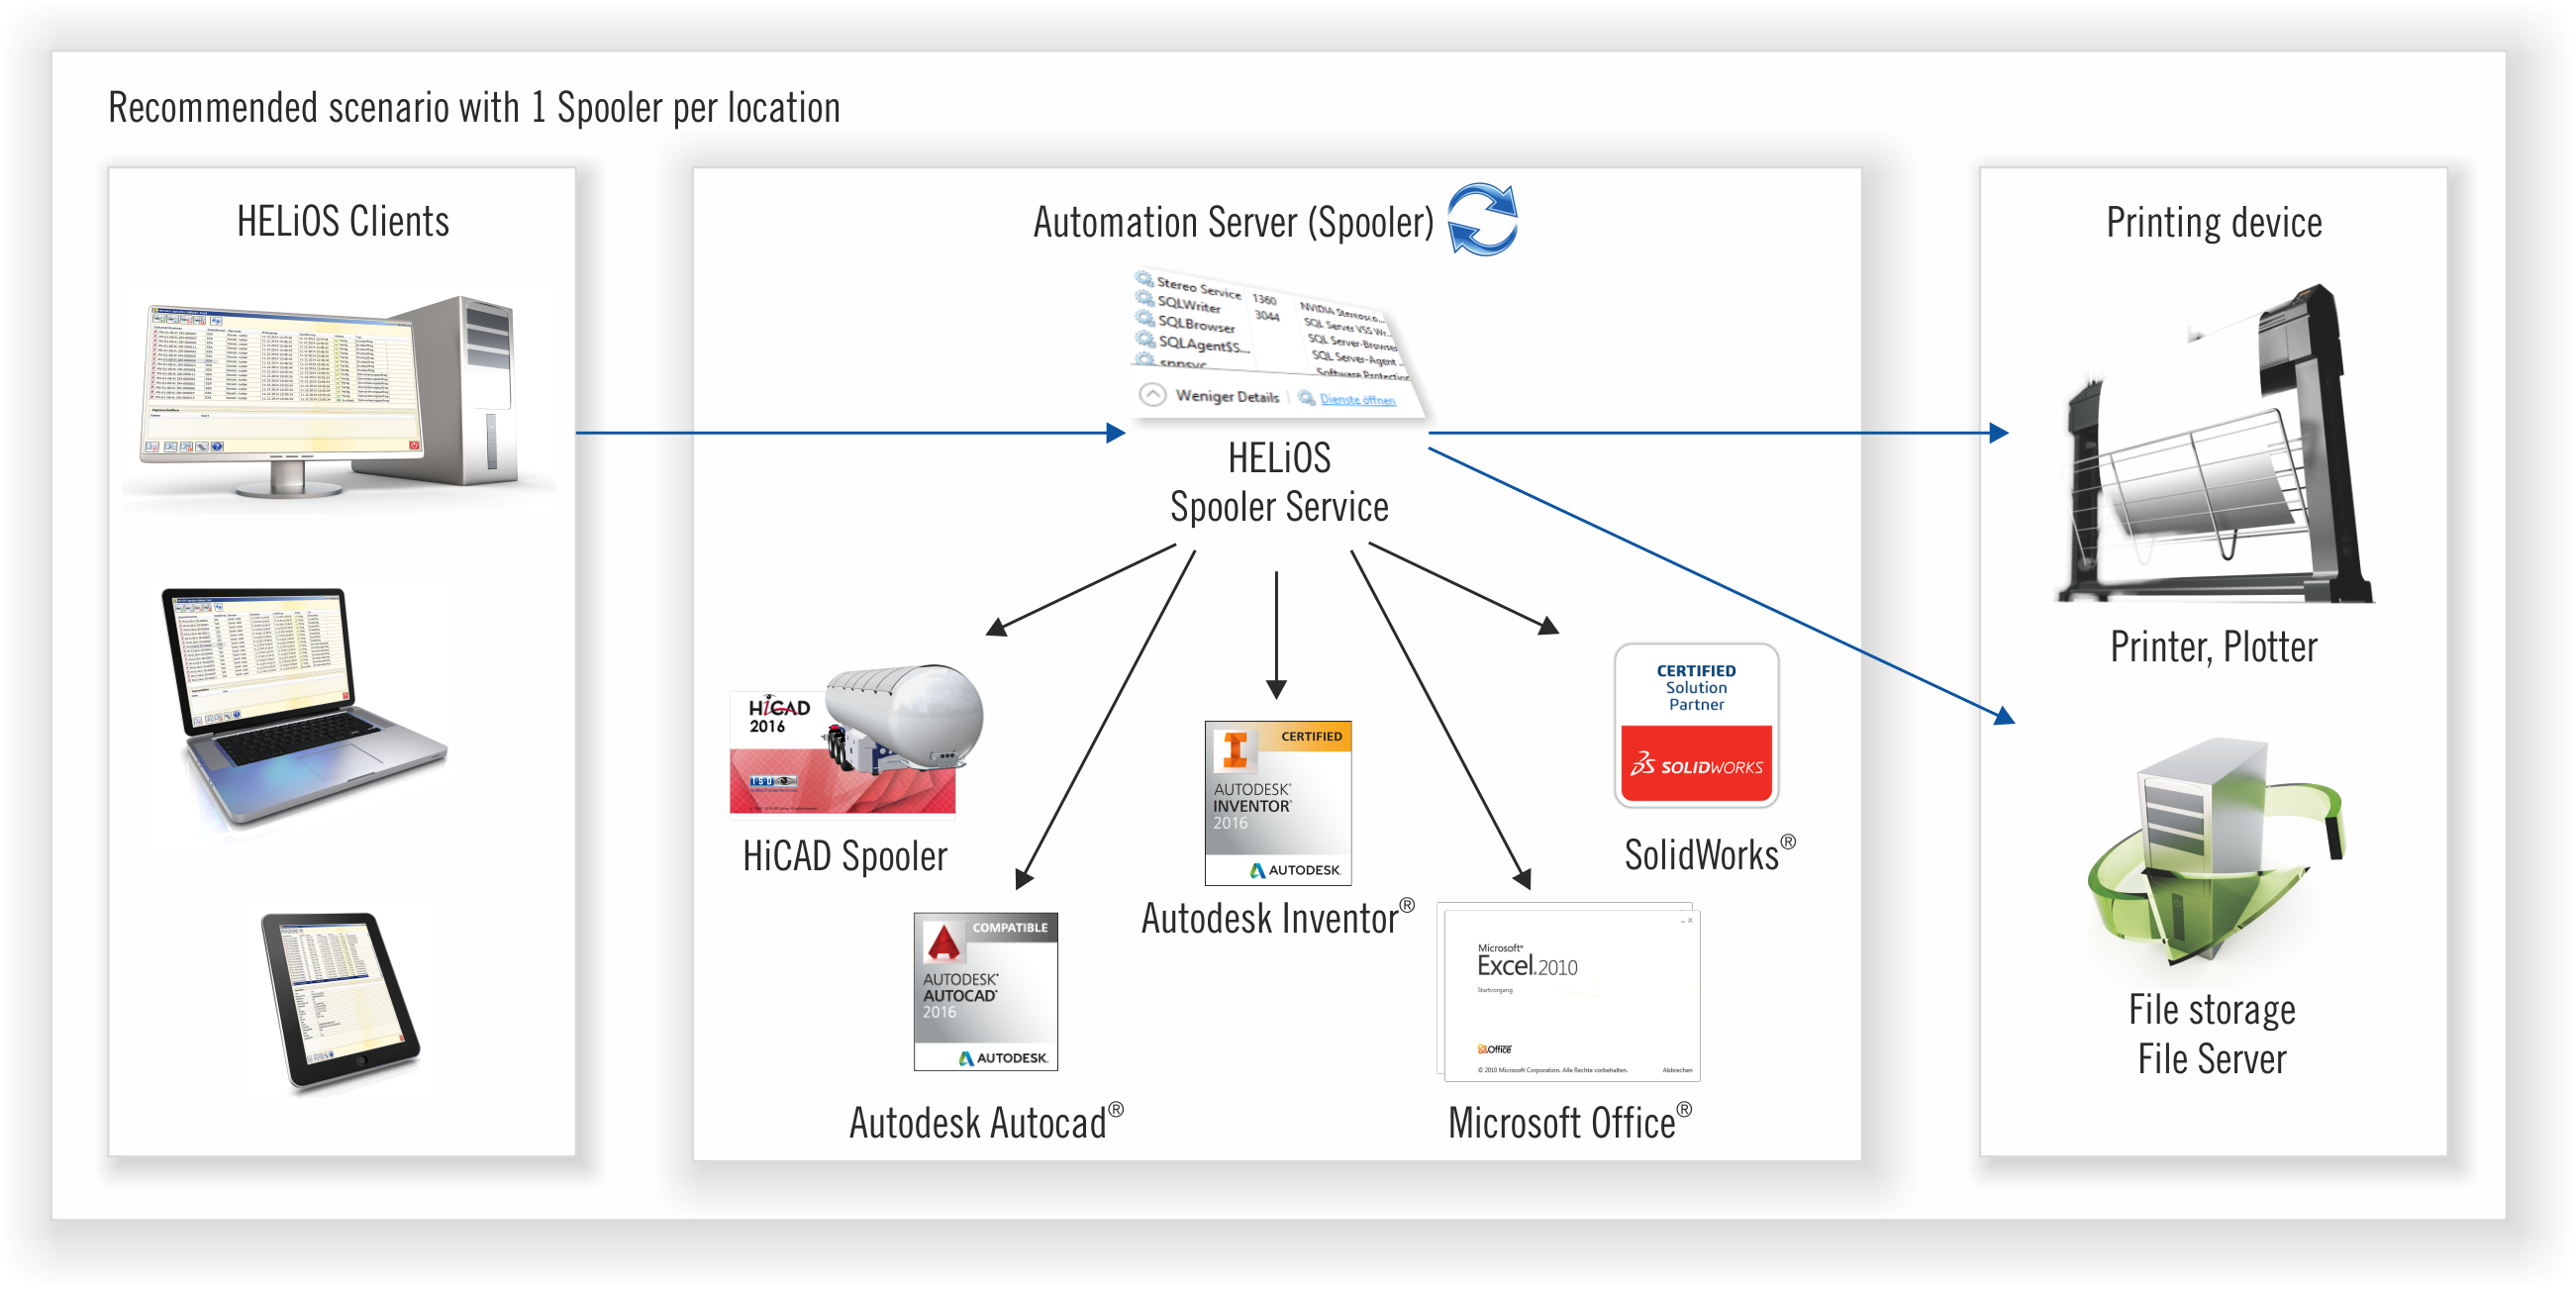Click the Autodesk Inventor 2016 certified badge

point(1277,802)
